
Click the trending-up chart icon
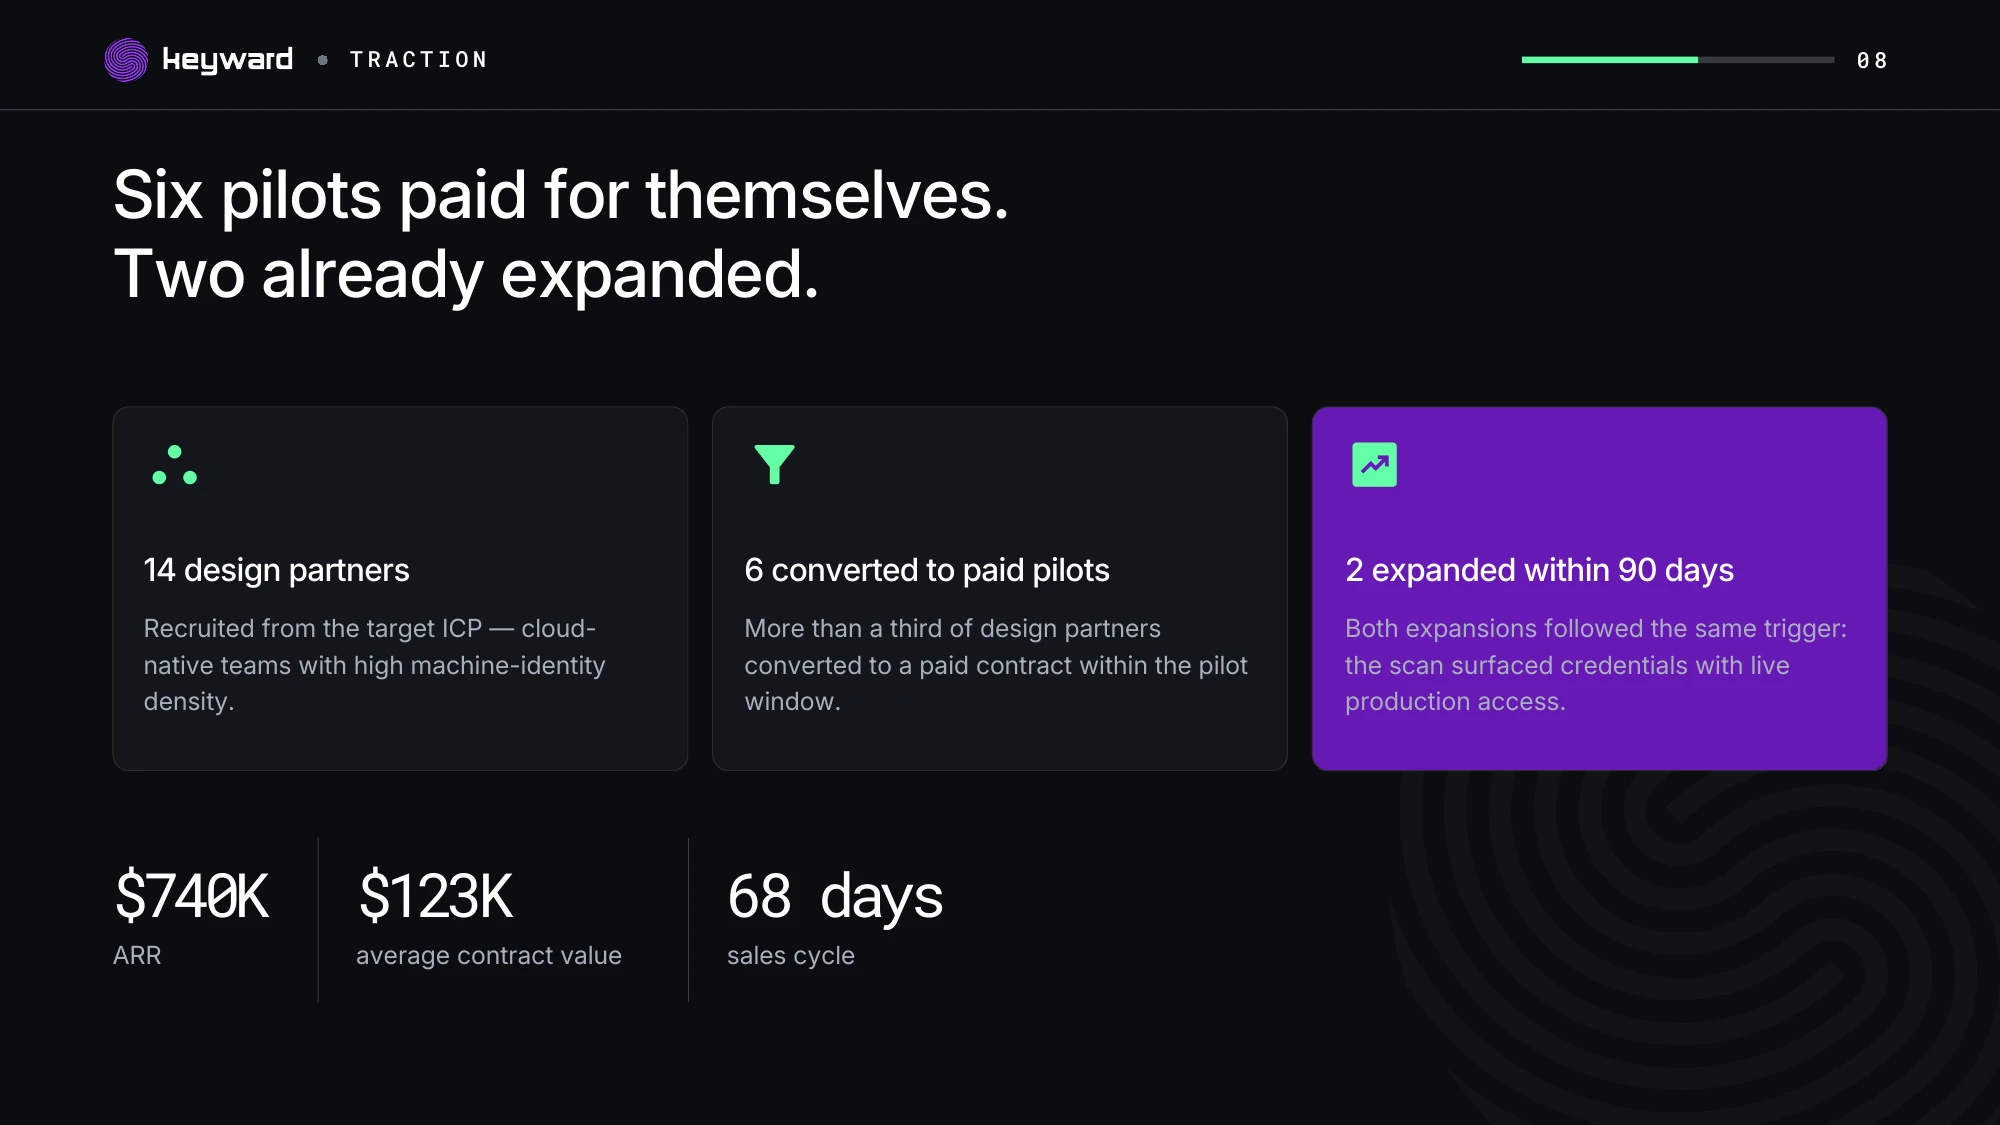(x=1374, y=465)
